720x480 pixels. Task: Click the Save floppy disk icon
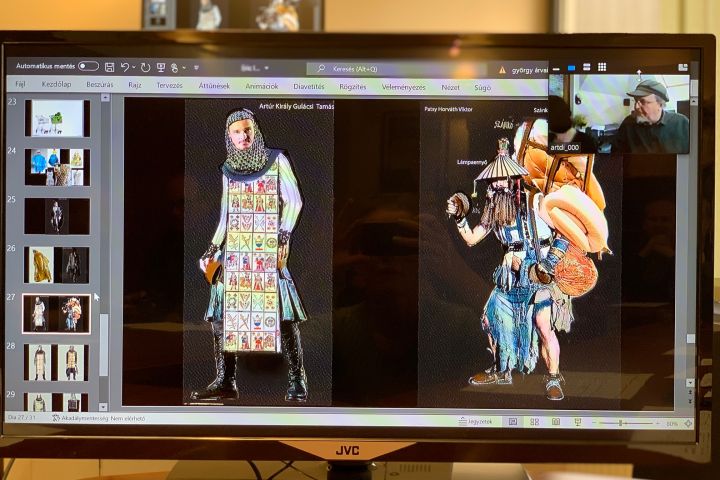(x=109, y=67)
